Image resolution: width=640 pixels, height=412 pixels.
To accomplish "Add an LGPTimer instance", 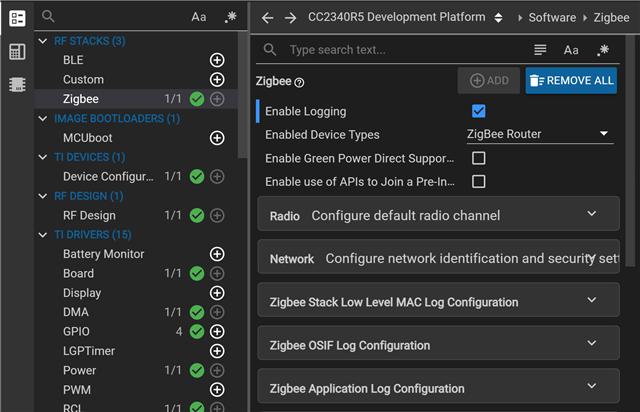I will pos(217,351).
